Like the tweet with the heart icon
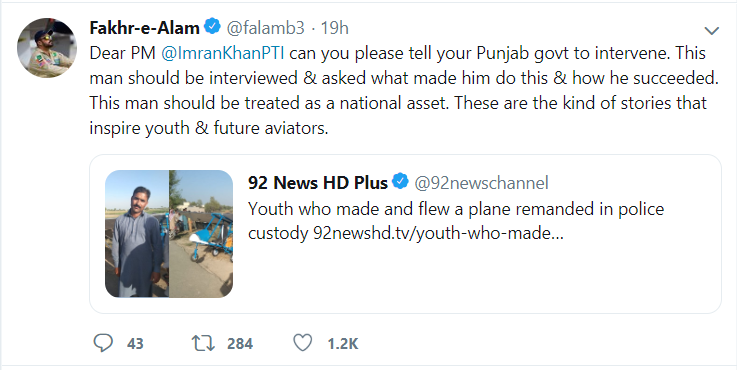 pos(302,343)
